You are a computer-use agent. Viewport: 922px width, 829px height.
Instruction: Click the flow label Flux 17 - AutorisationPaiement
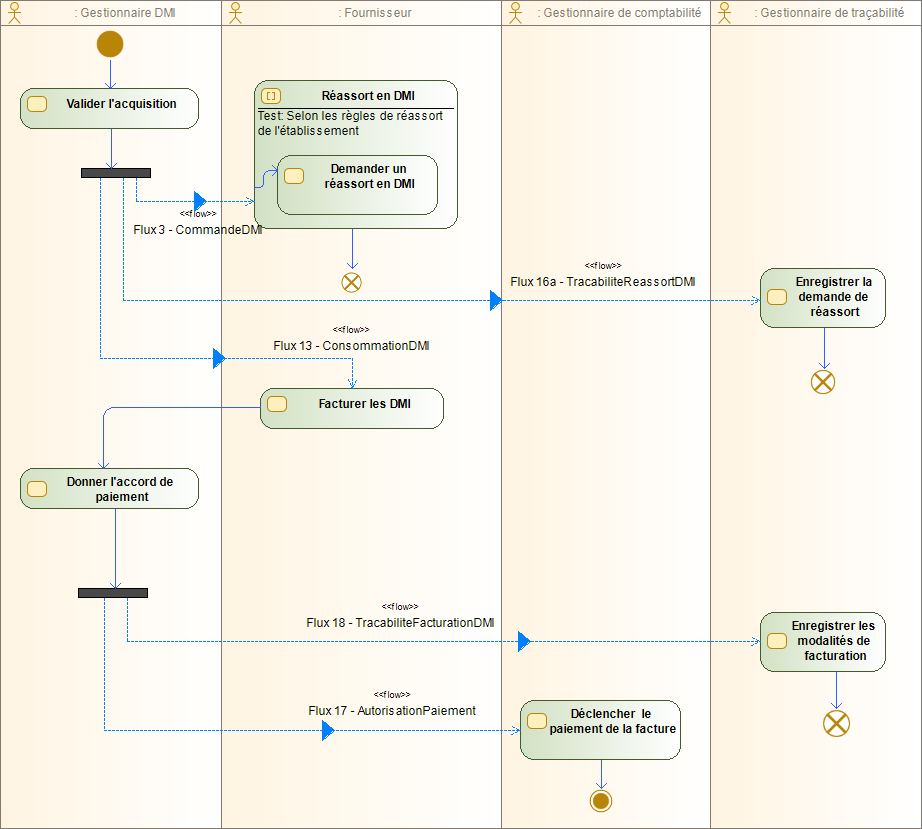pyautogui.click(x=391, y=711)
